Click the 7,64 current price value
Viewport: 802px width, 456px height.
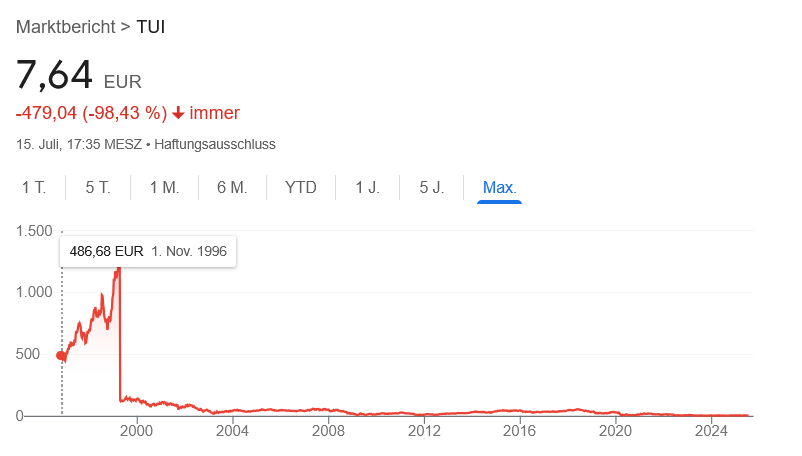click(x=55, y=75)
